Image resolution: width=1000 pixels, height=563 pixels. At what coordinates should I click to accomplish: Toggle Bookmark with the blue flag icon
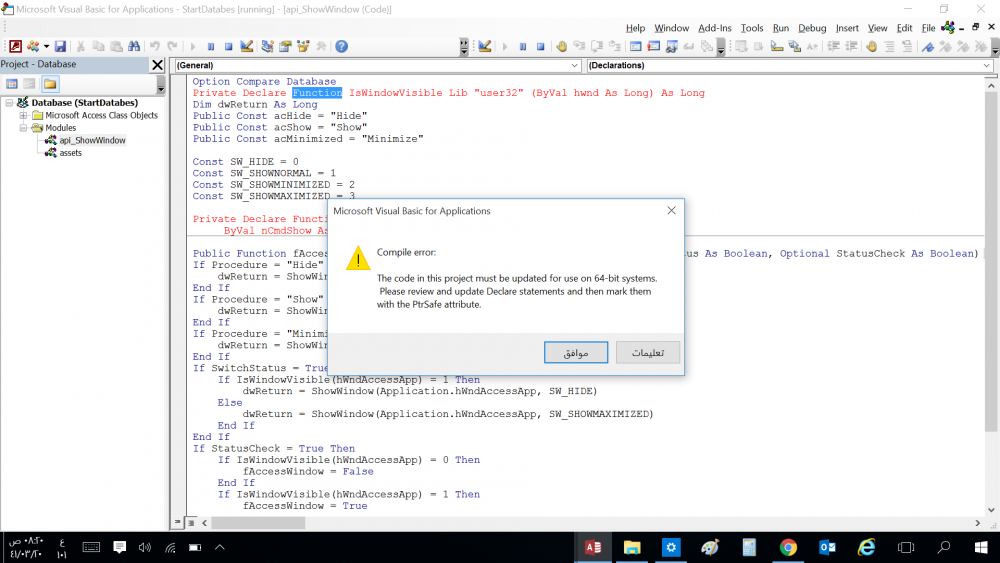928,47
